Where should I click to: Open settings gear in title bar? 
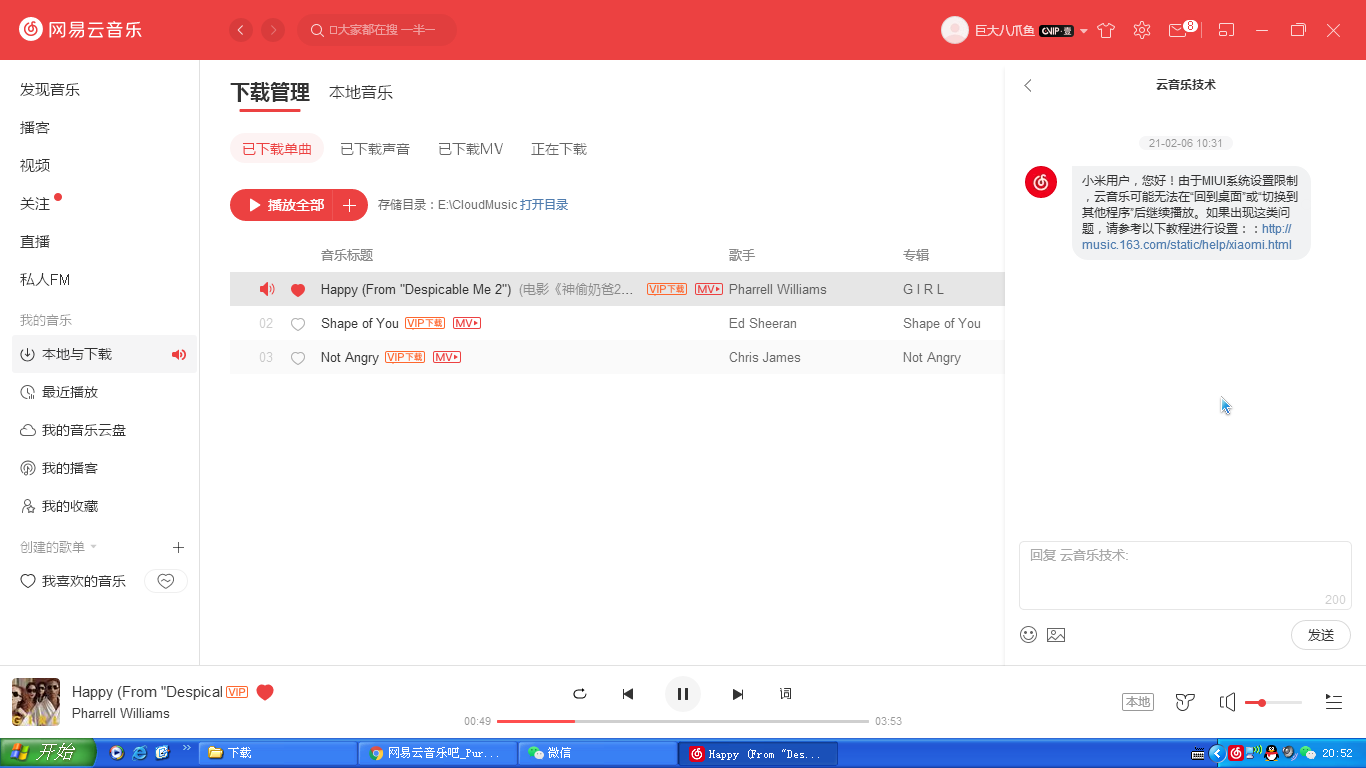pos(1142,30)
